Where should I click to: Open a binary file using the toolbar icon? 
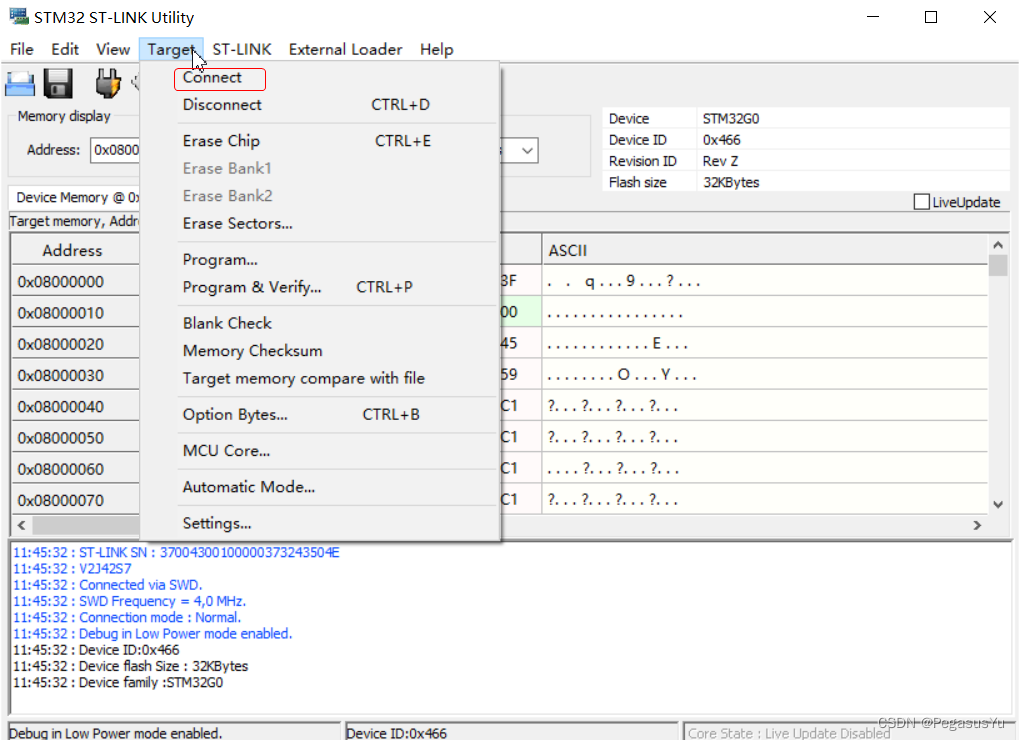tap(20, 83)
